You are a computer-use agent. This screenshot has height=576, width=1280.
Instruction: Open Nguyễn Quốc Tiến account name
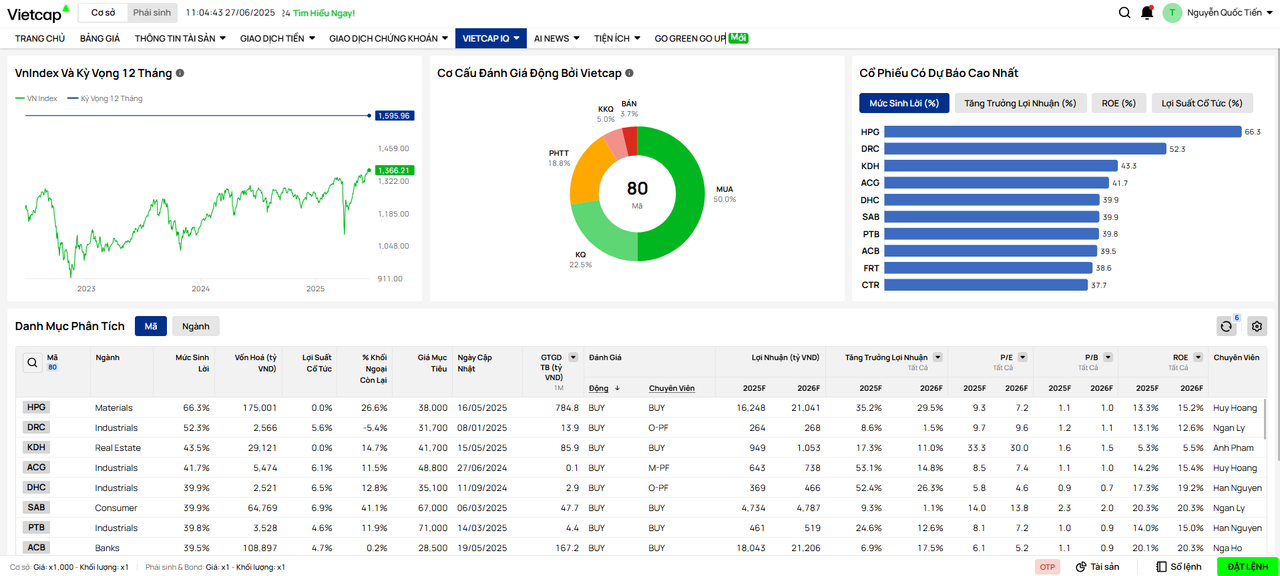pos(1224,13)
